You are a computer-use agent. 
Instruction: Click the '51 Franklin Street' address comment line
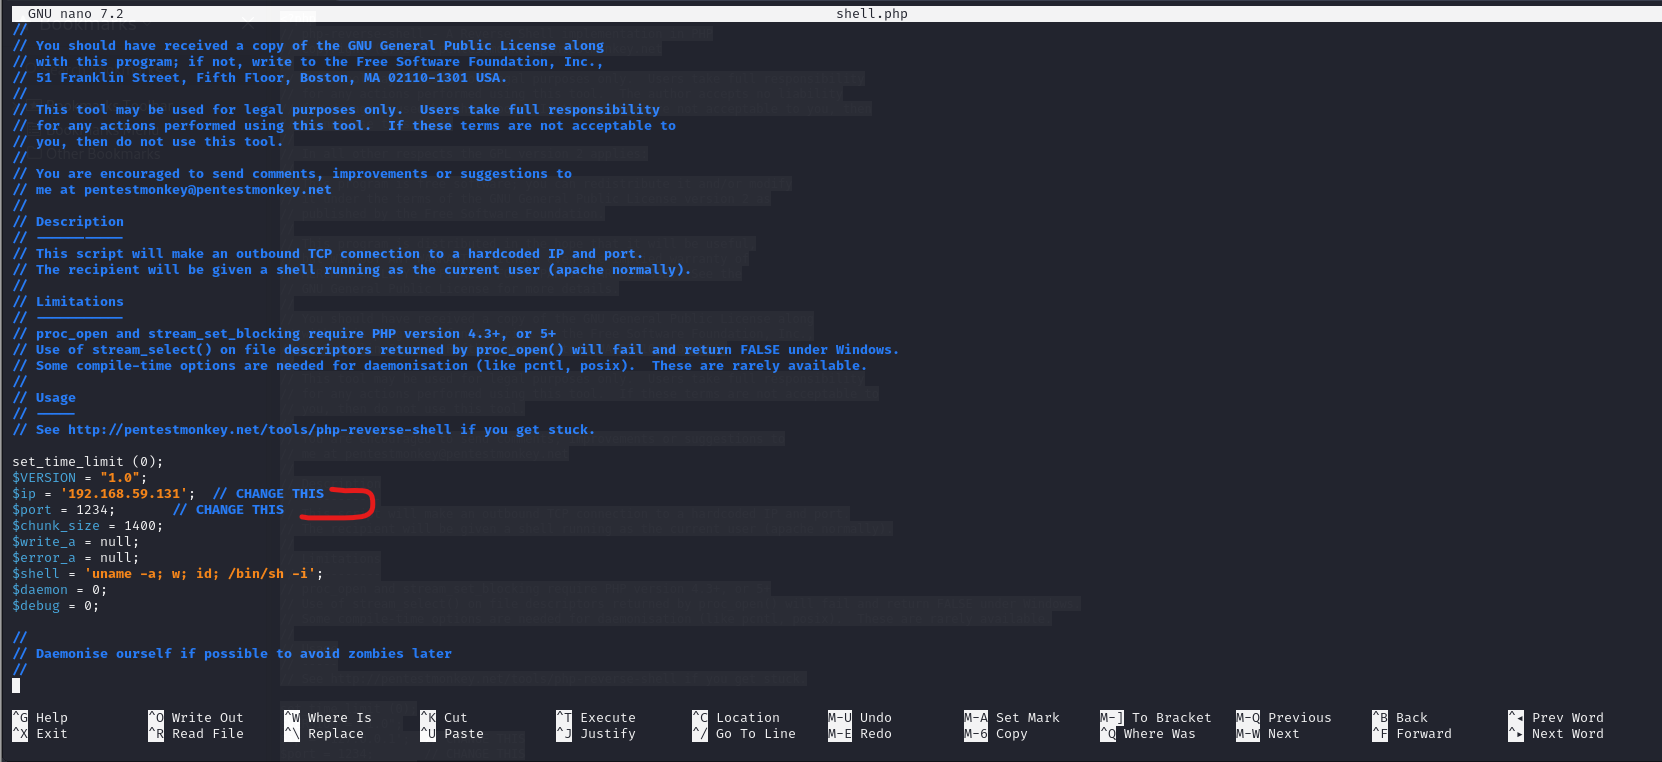[260, 78]
